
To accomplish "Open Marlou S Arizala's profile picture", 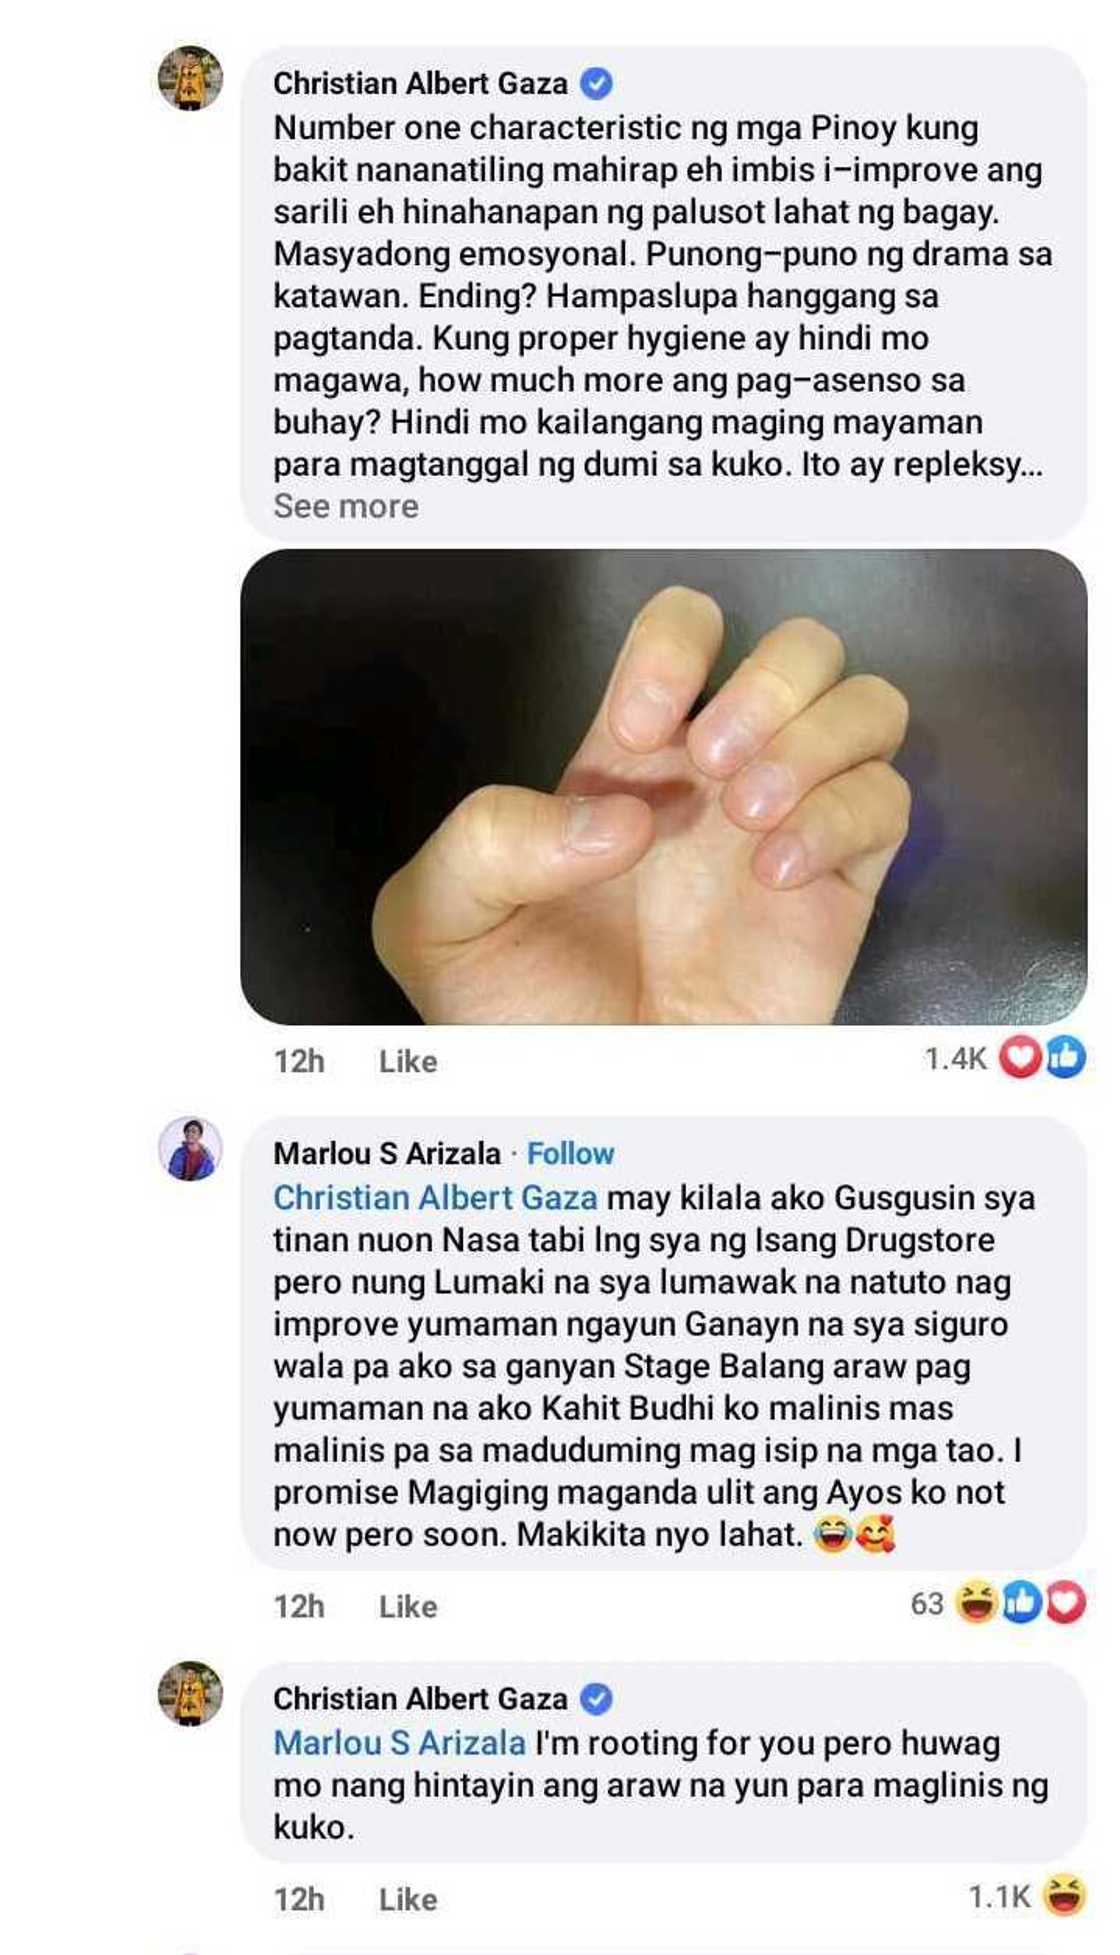I will click(190, 1149).
